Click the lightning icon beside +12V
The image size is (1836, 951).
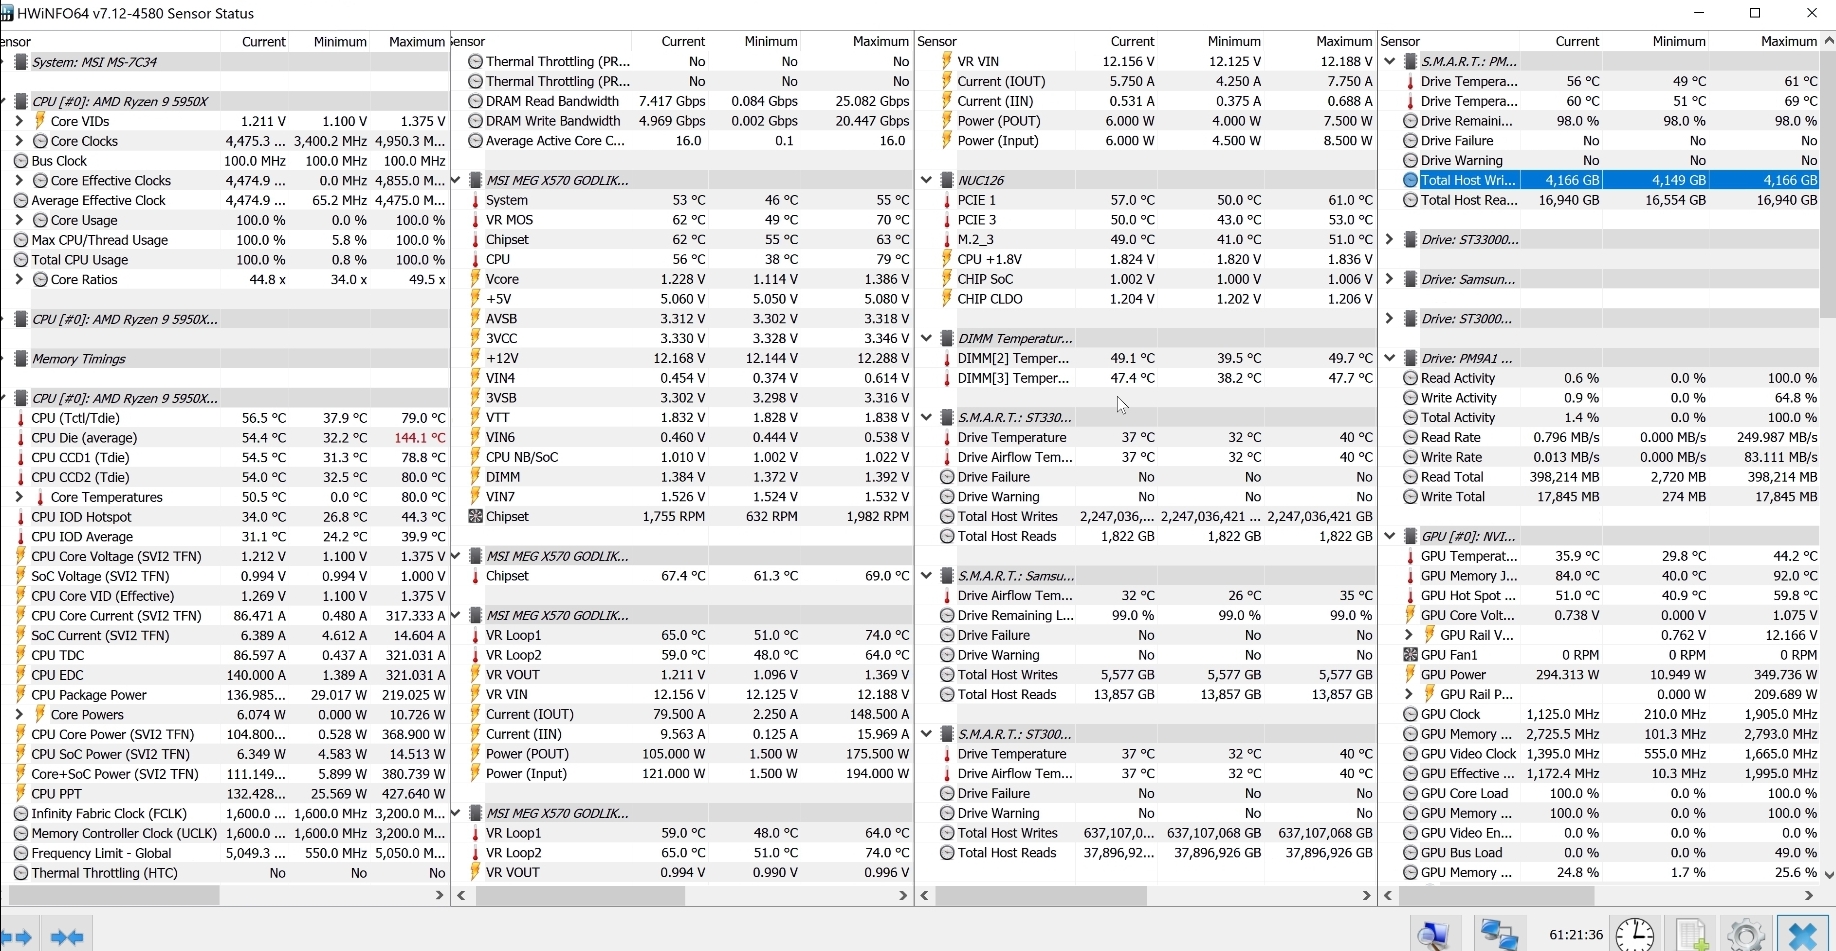(x=475, y=358)
